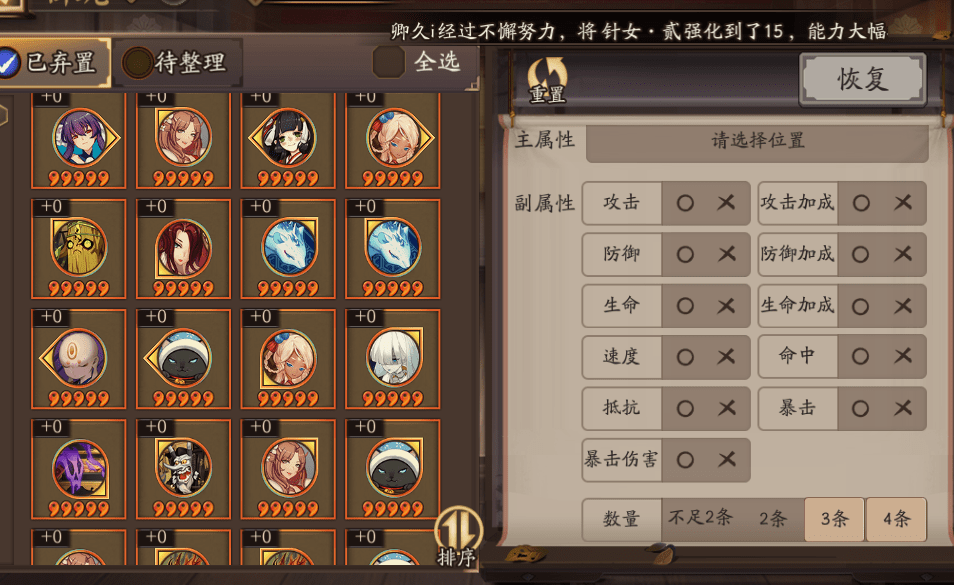Select the 3条 quantity tab

834,519
